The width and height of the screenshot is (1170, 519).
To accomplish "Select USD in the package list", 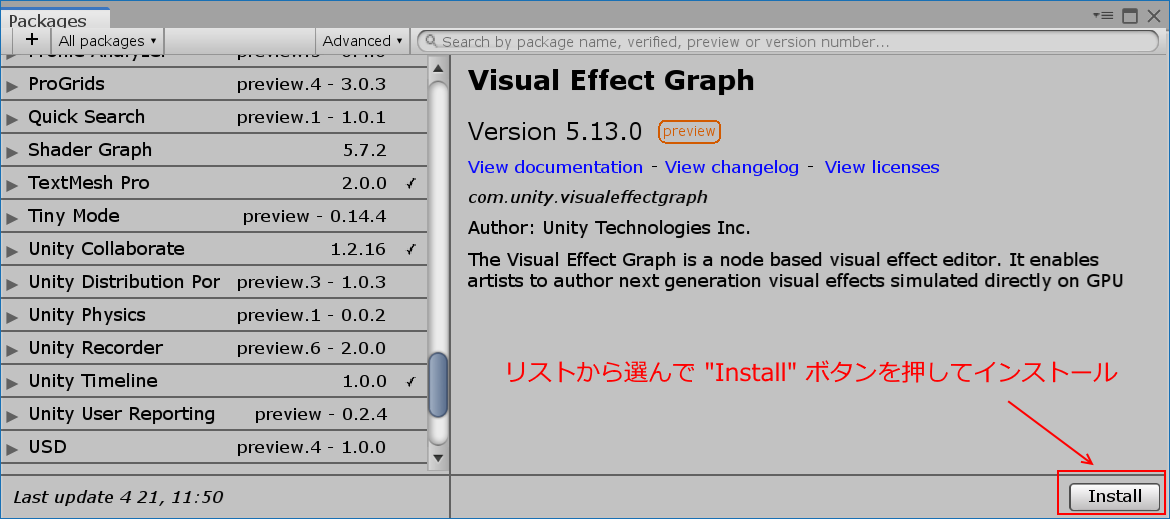I will (x=214, y=447).
